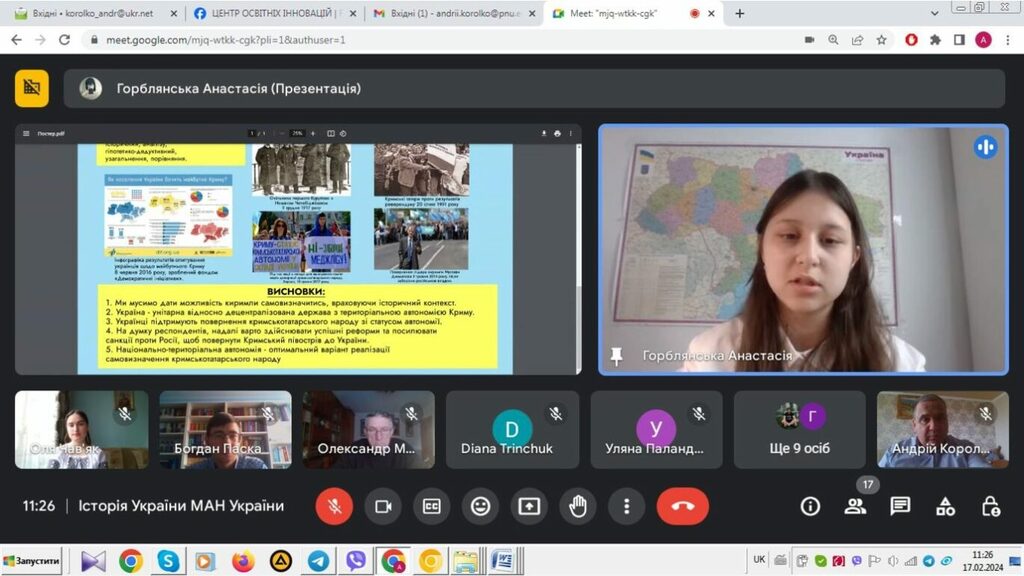Open host controls lock icon
The image size is (1024, 576).
tap(990, 506)
